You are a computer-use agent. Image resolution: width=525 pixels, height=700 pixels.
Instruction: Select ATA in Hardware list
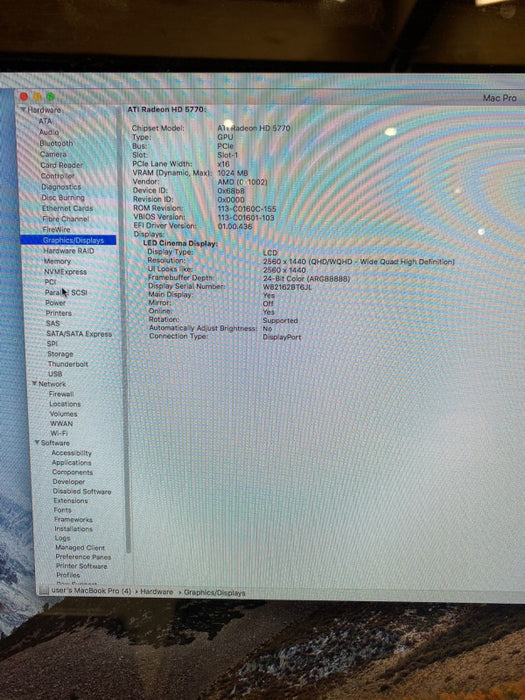(x=45, y=121)
